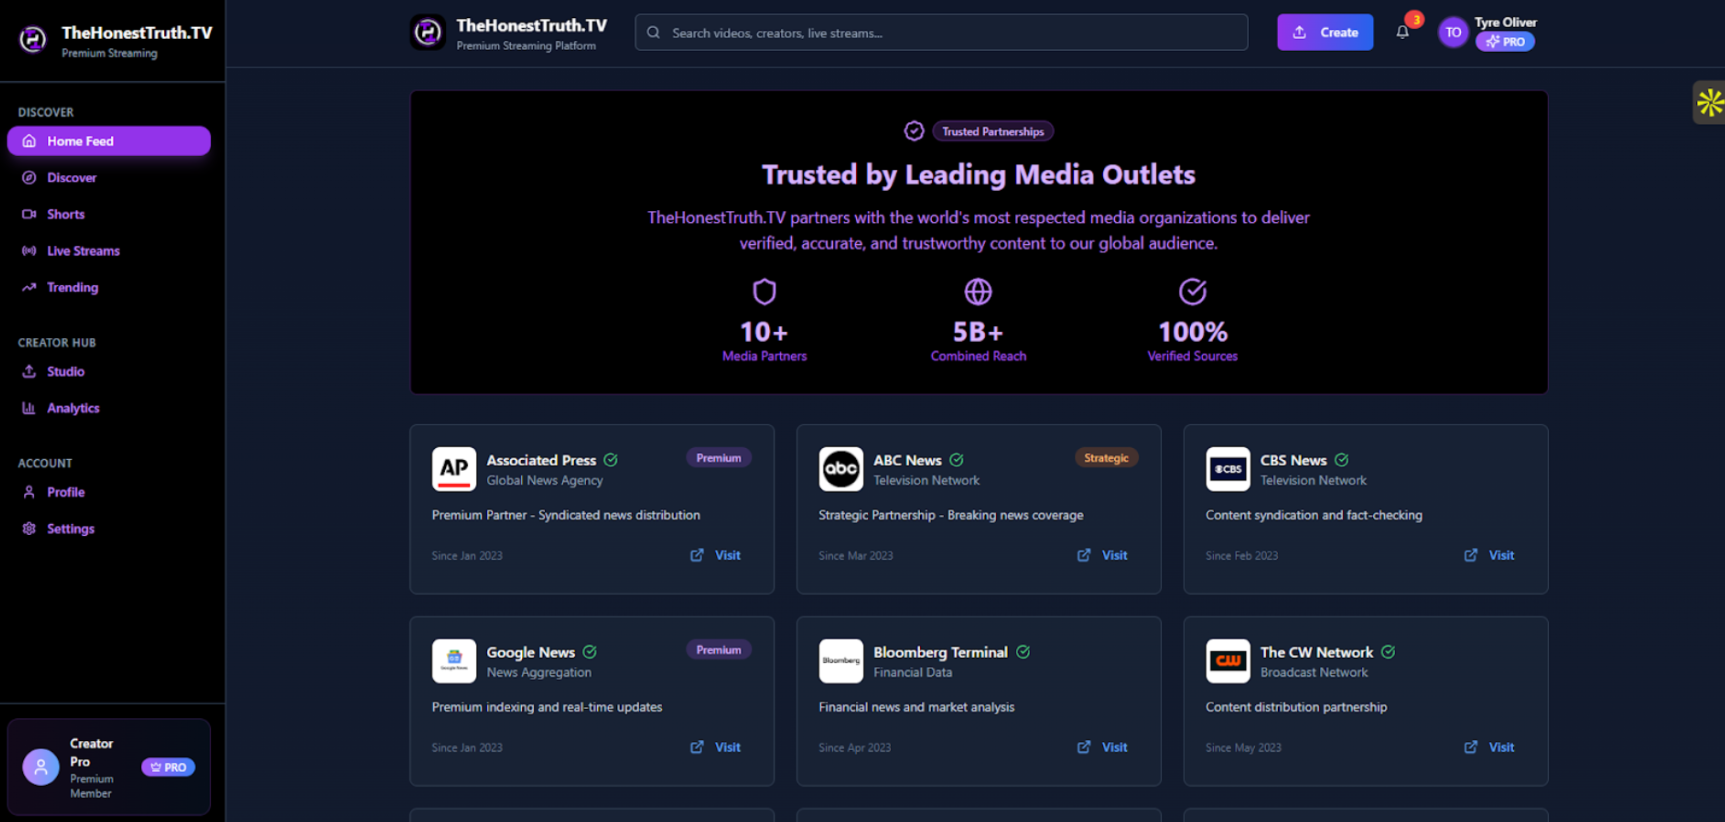1725x822 pixels.
Task: Click the Live Streams broadcast icon
Action: click(x=29, y=251)
